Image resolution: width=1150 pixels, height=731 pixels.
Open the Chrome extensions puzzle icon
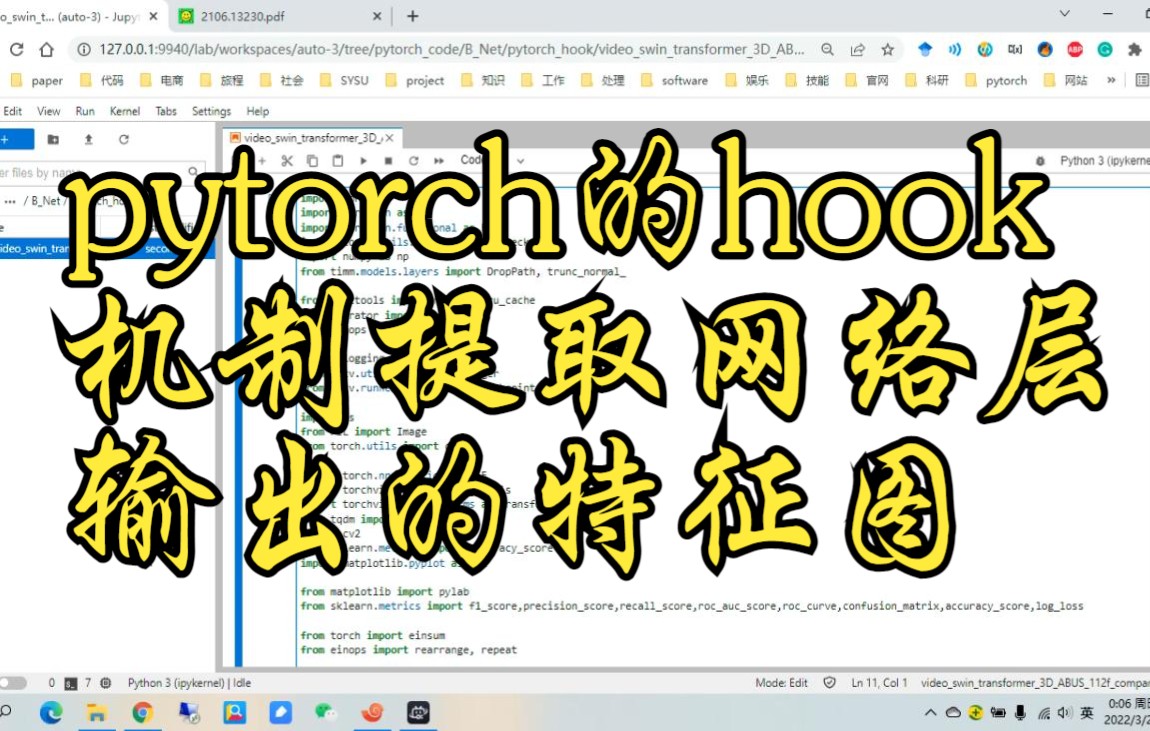pos(1135,49)
